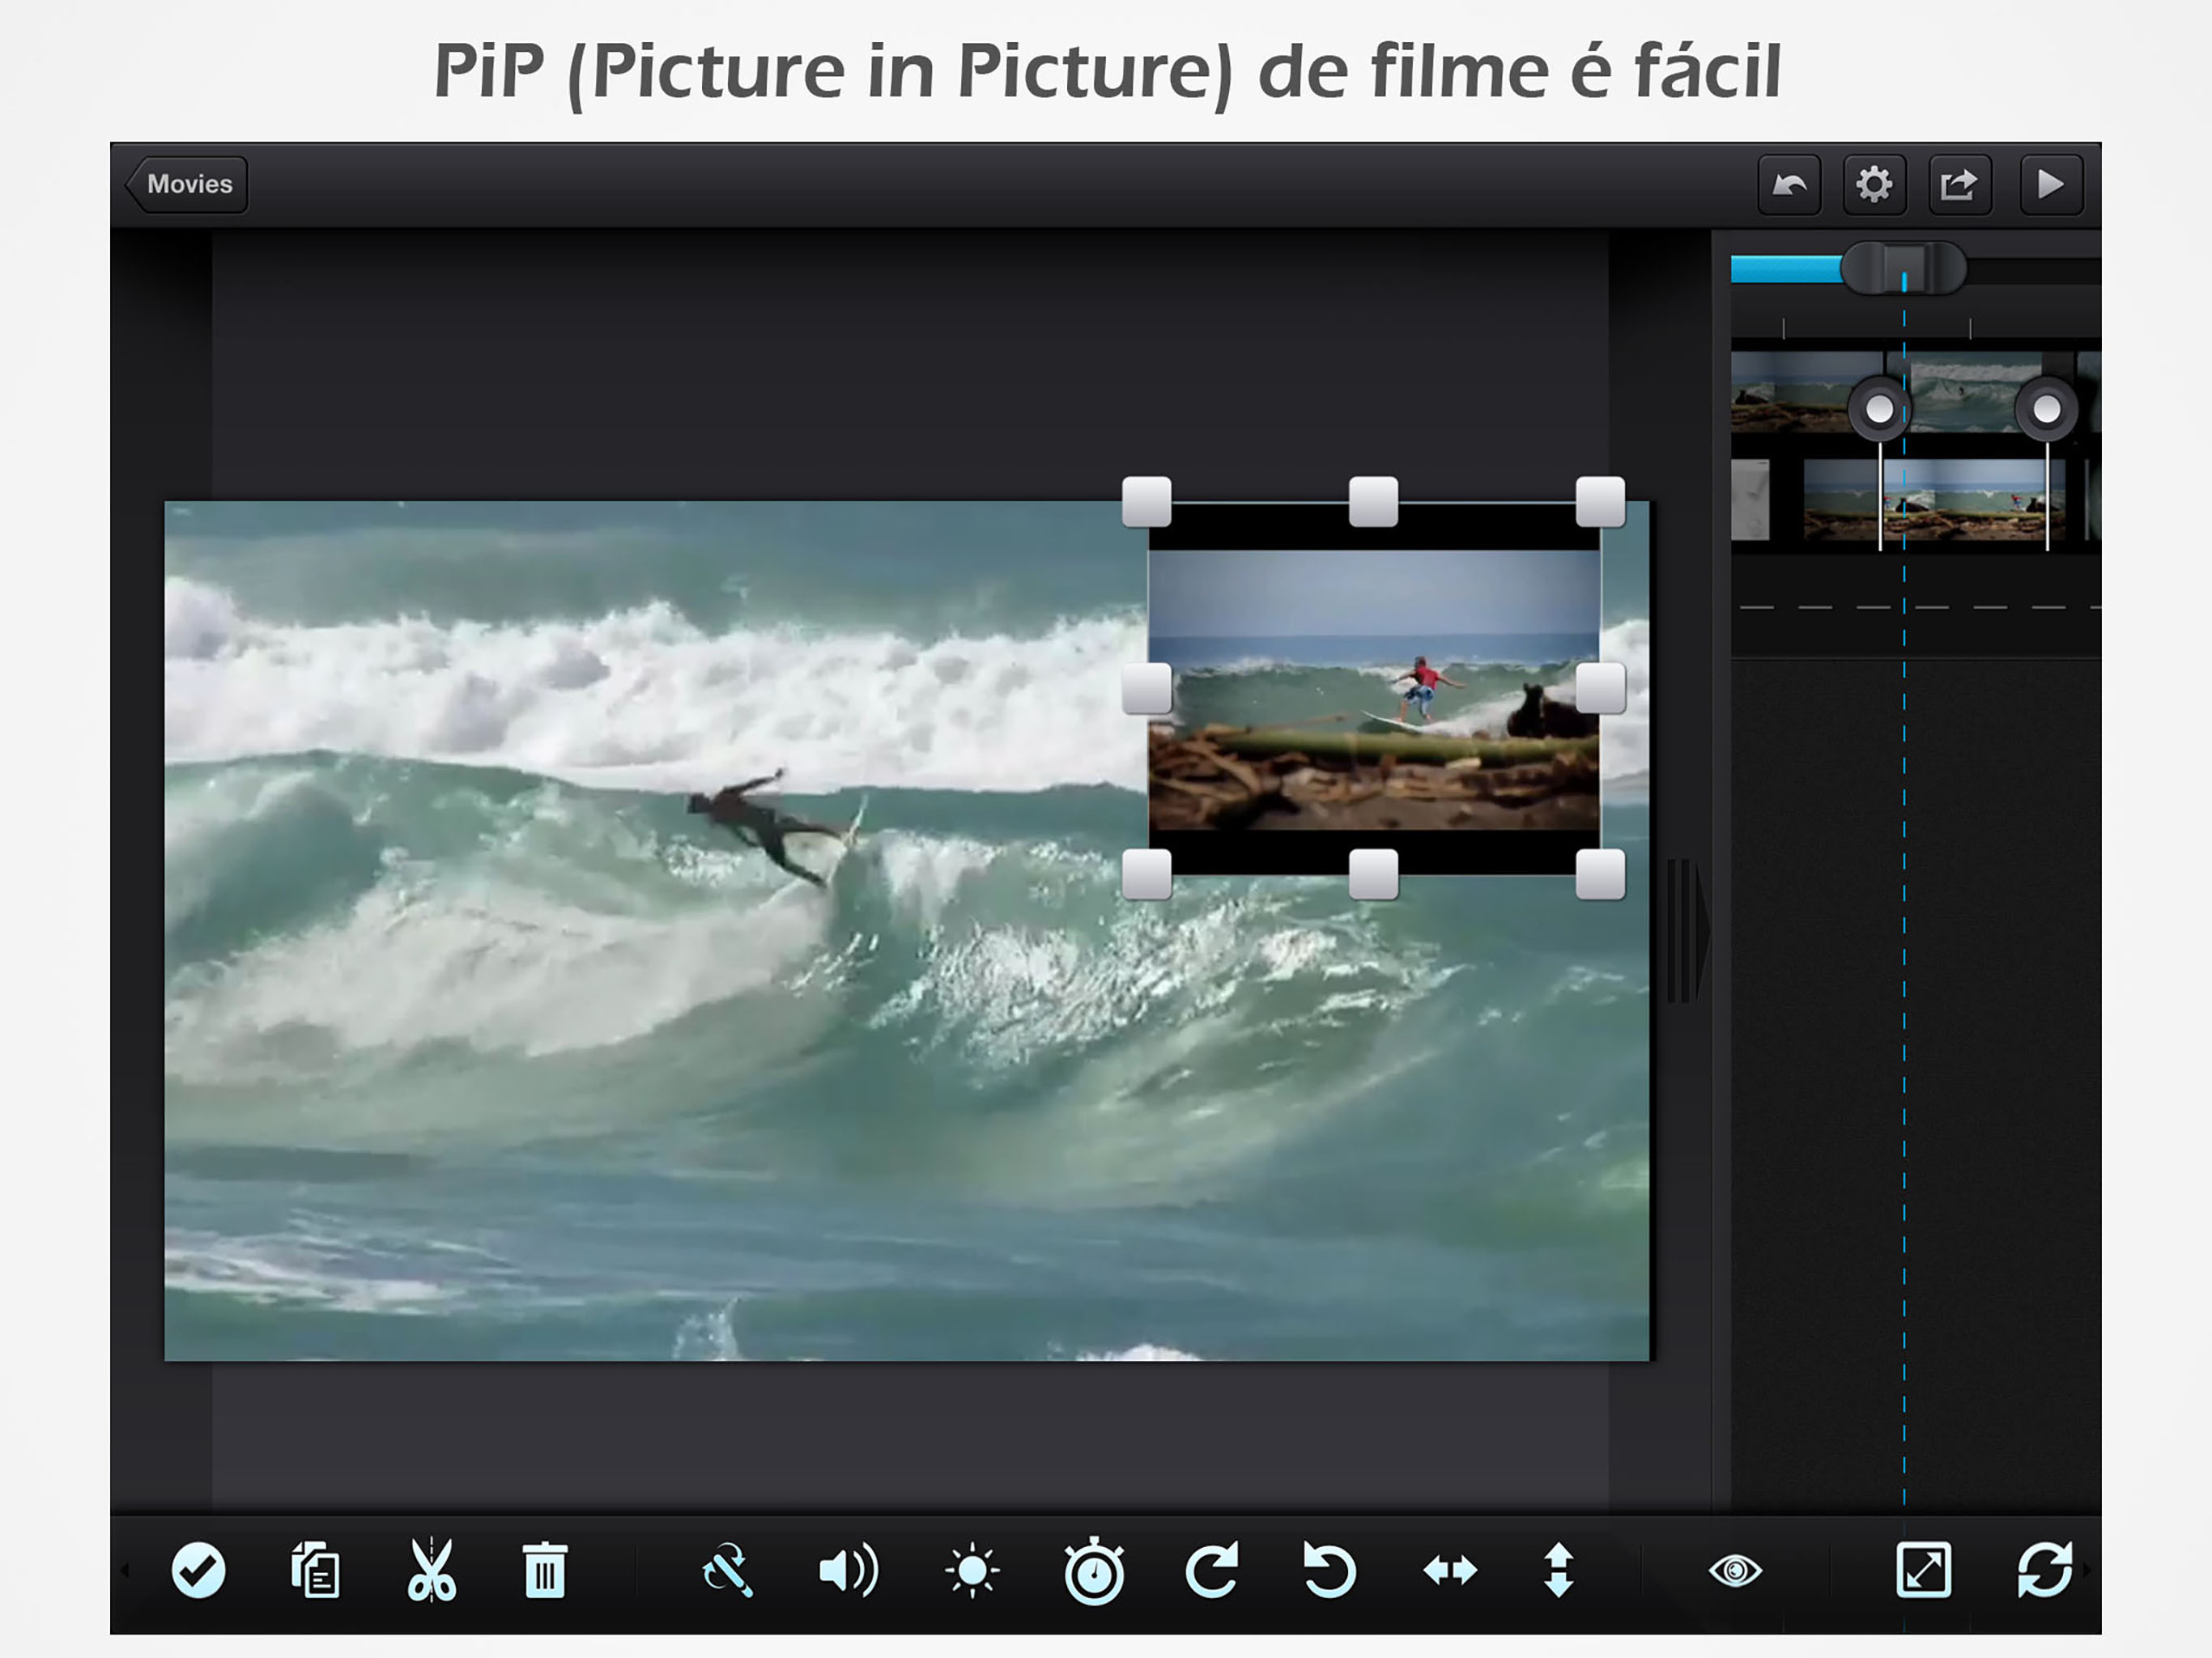The height and width of the screenshot is (1658, 2212).
Task: Toggle fullscreen expand icon
Action: [x=1923, y=1571]
